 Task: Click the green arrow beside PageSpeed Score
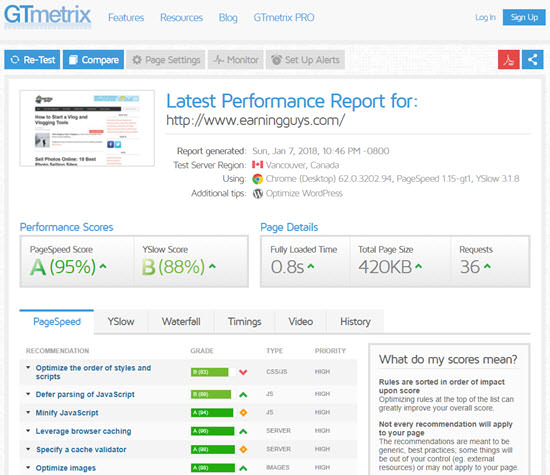click(x=103, y=267)
